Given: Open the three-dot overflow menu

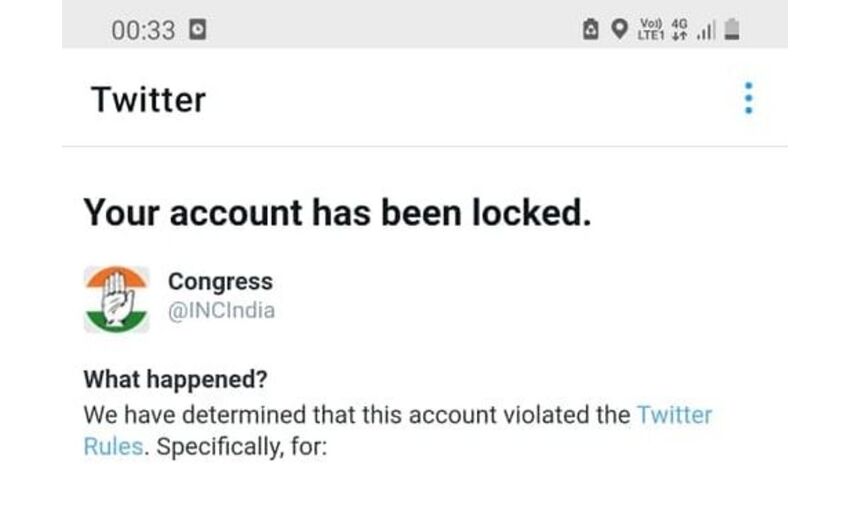Looking at the screenshot, I should 747,99.
